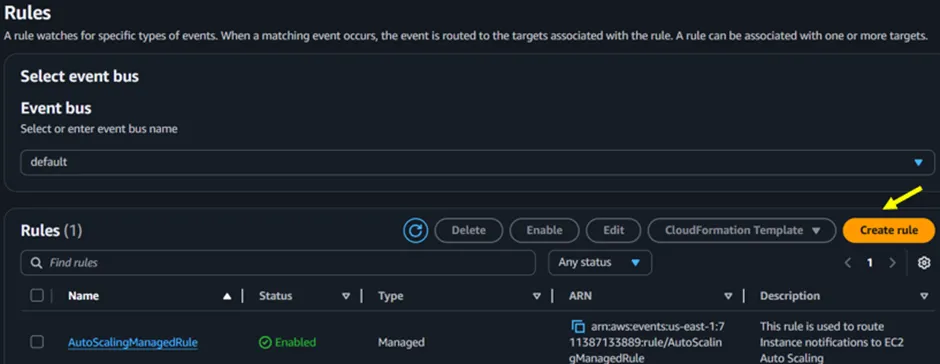940x364 pixels.
Task: Open rules table preferences gear
Action: point(924,263)
